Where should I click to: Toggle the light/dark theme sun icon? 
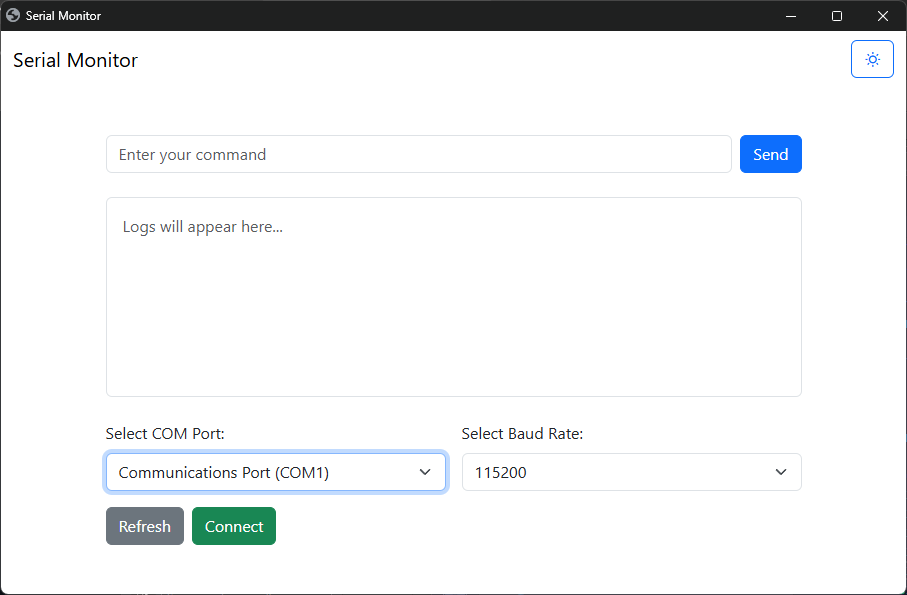[872, 59]
